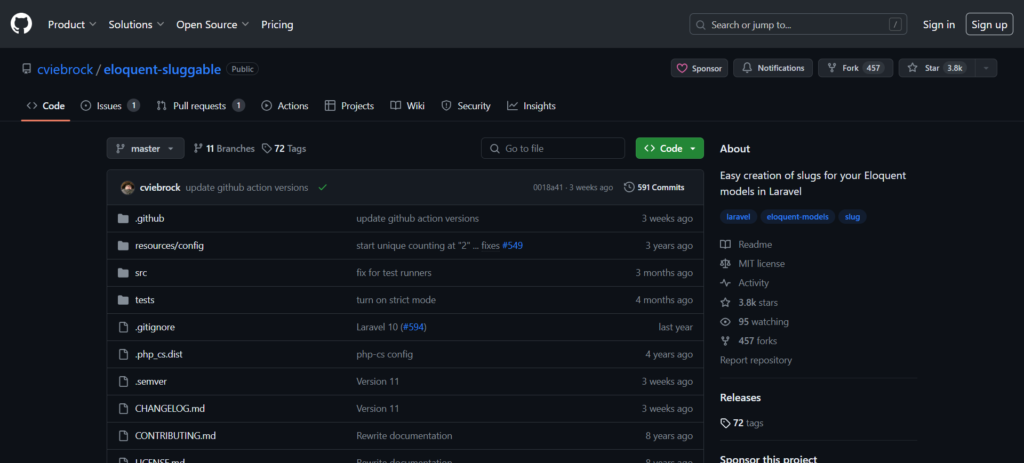Open the .github folder
The image size is (1024, 463).
pyautogui.click(x=149, y=218)
